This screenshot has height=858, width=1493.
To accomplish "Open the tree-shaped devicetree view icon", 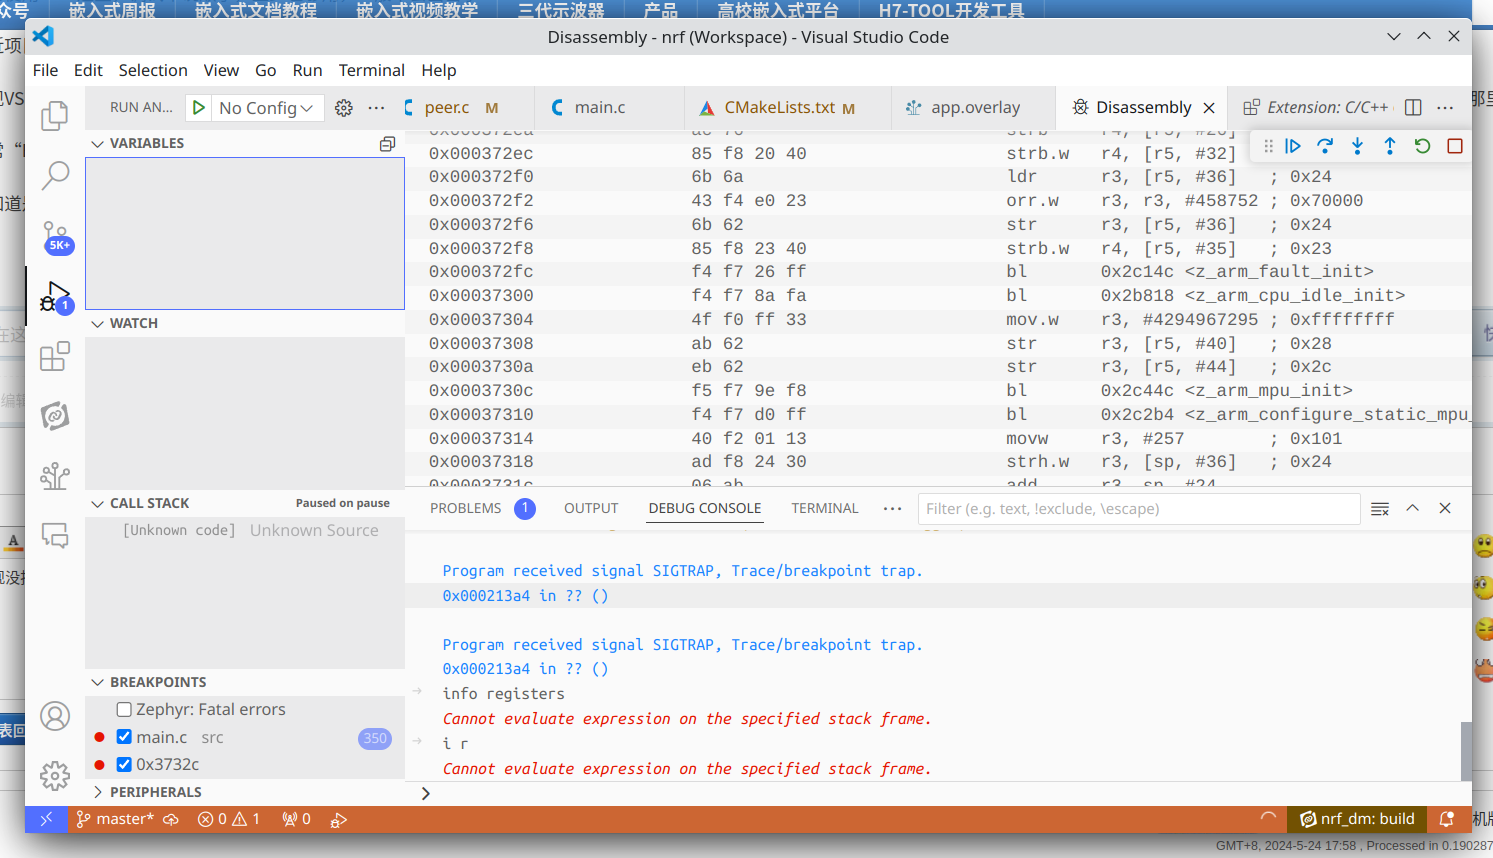I will point(55,476).
